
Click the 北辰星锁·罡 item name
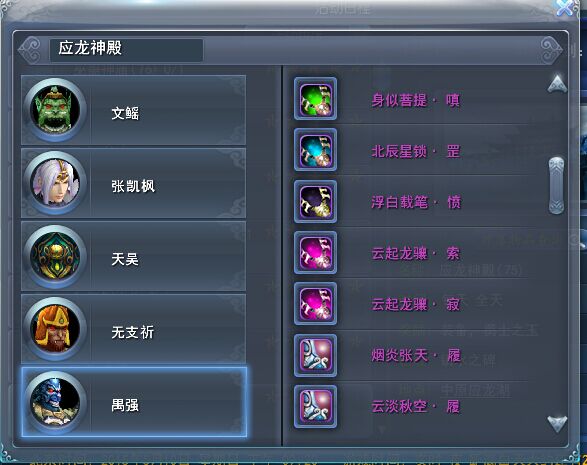[416, 151]
